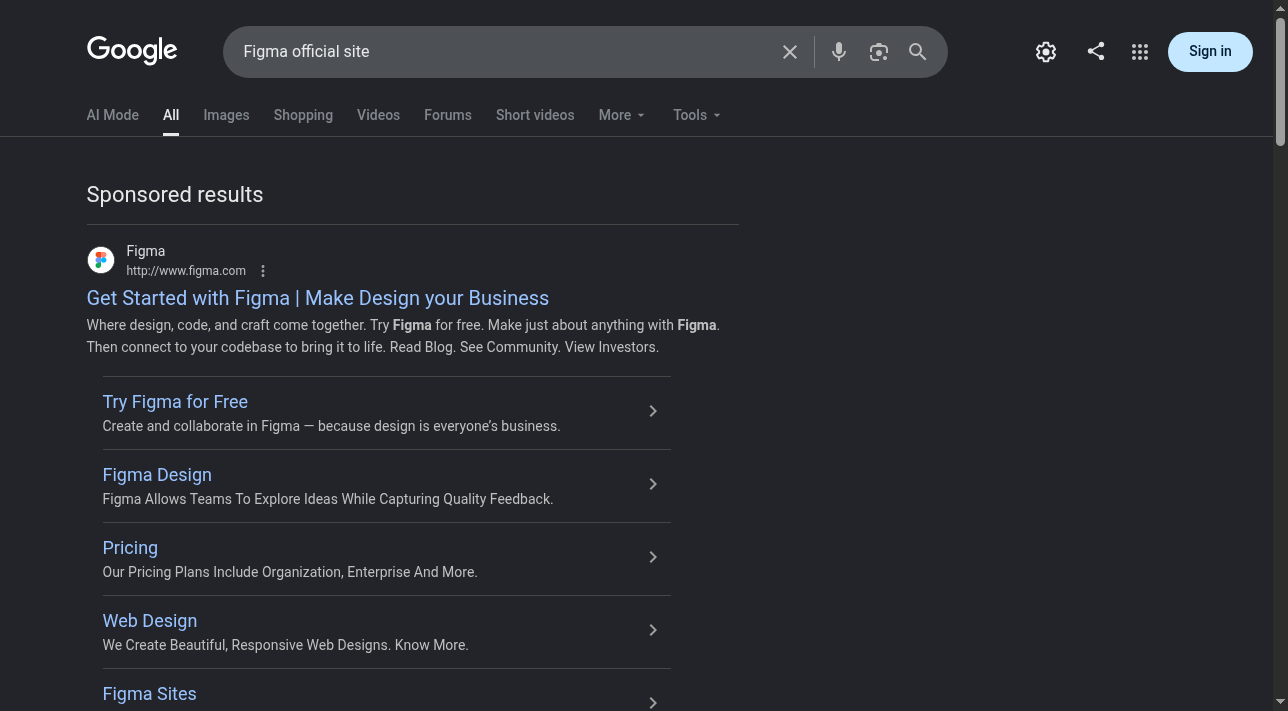1288x711 pixels.
Task: Open the Videos tab
Action: click(378, 115)
